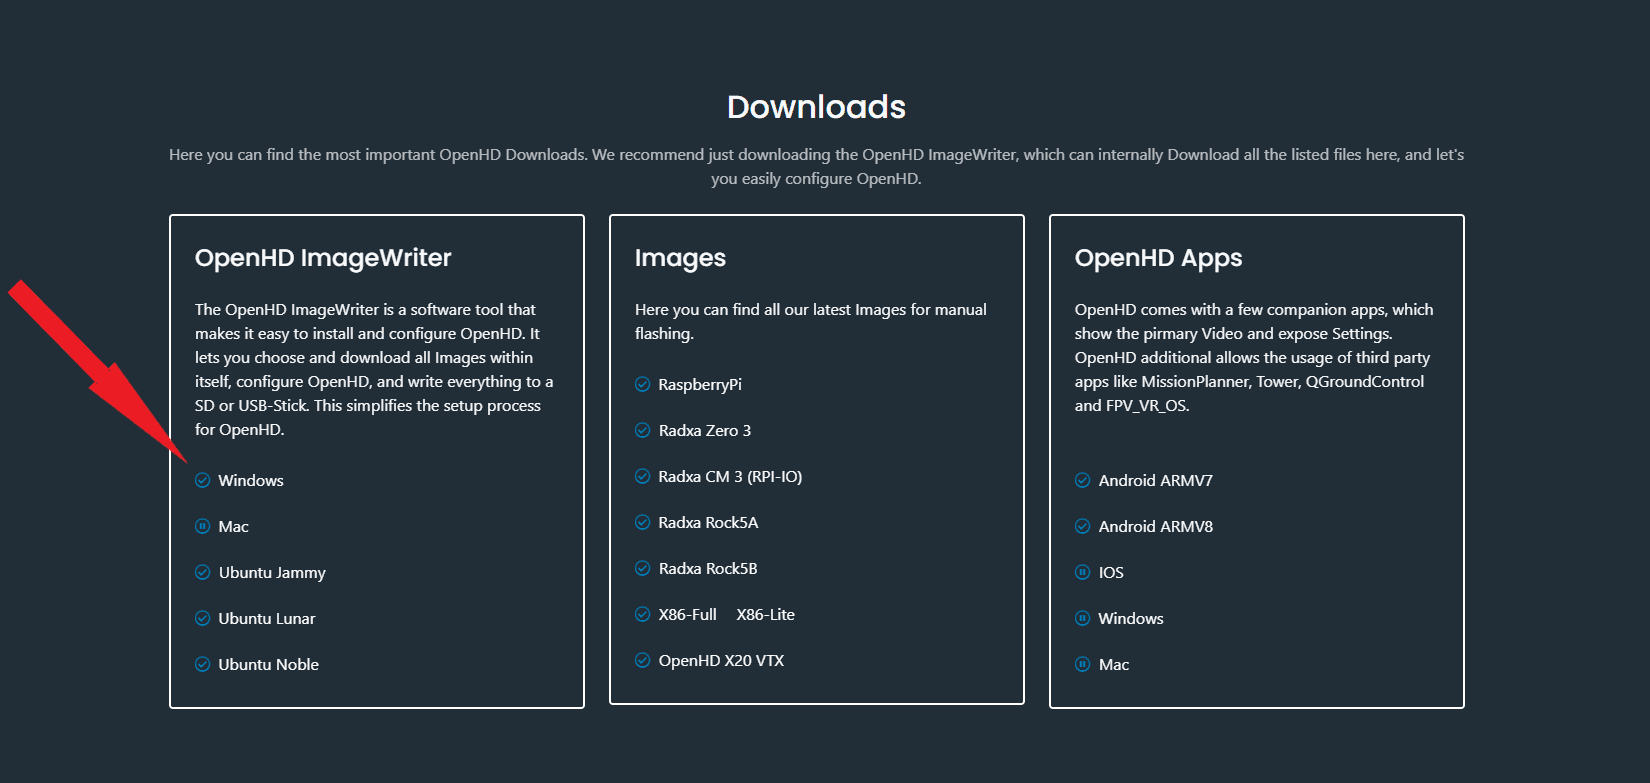Click the checkmark icon beside Ubuntu Noble
Image resolution: width=1650 pixels, height=783 pixels.
(202, 664)
